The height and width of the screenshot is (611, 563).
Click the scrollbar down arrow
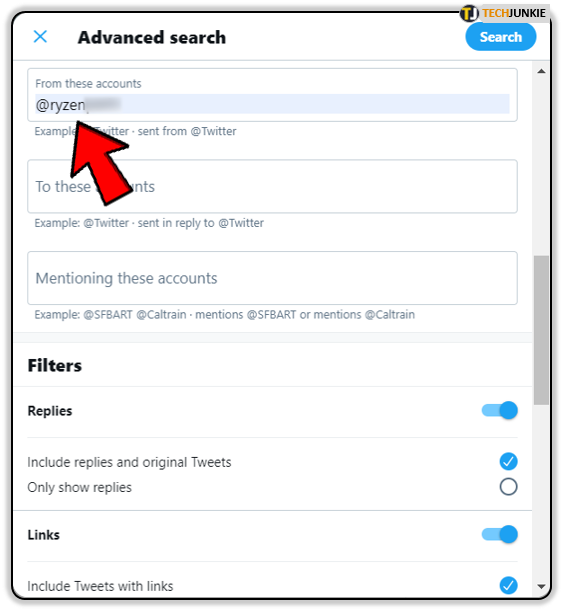[541, 586]
